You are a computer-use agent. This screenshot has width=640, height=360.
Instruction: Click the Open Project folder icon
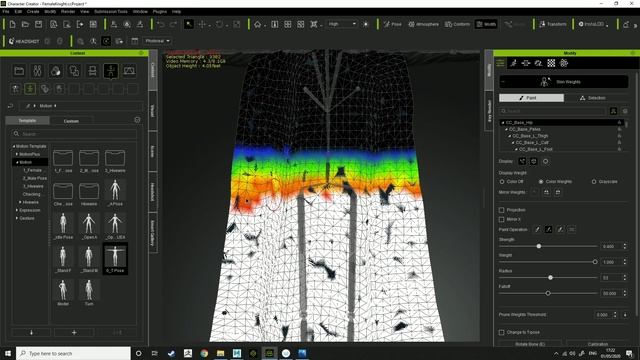(x=25, y=24)
